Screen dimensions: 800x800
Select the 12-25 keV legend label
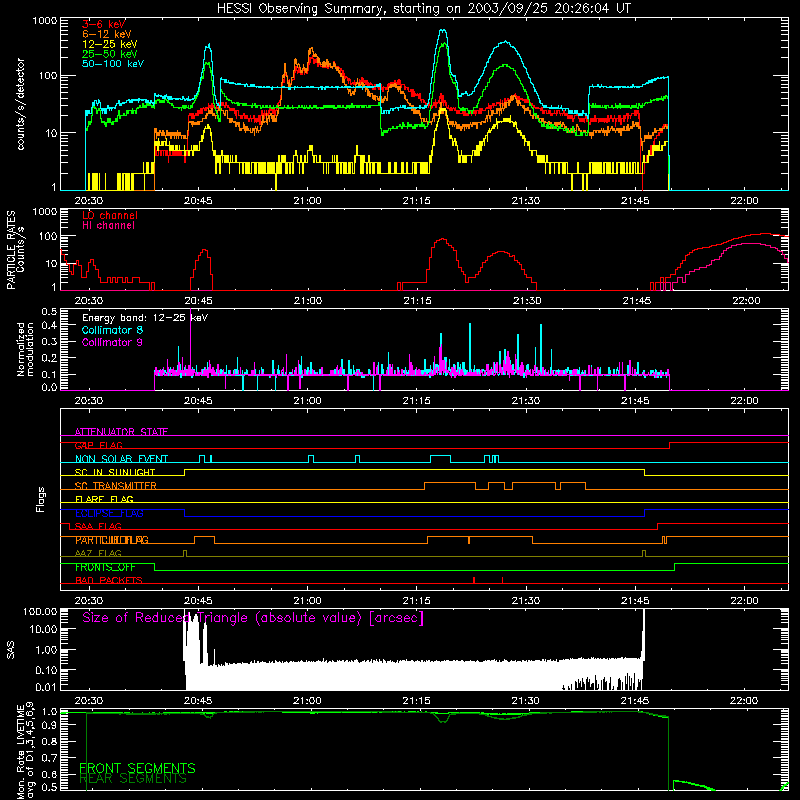point(109,44)
